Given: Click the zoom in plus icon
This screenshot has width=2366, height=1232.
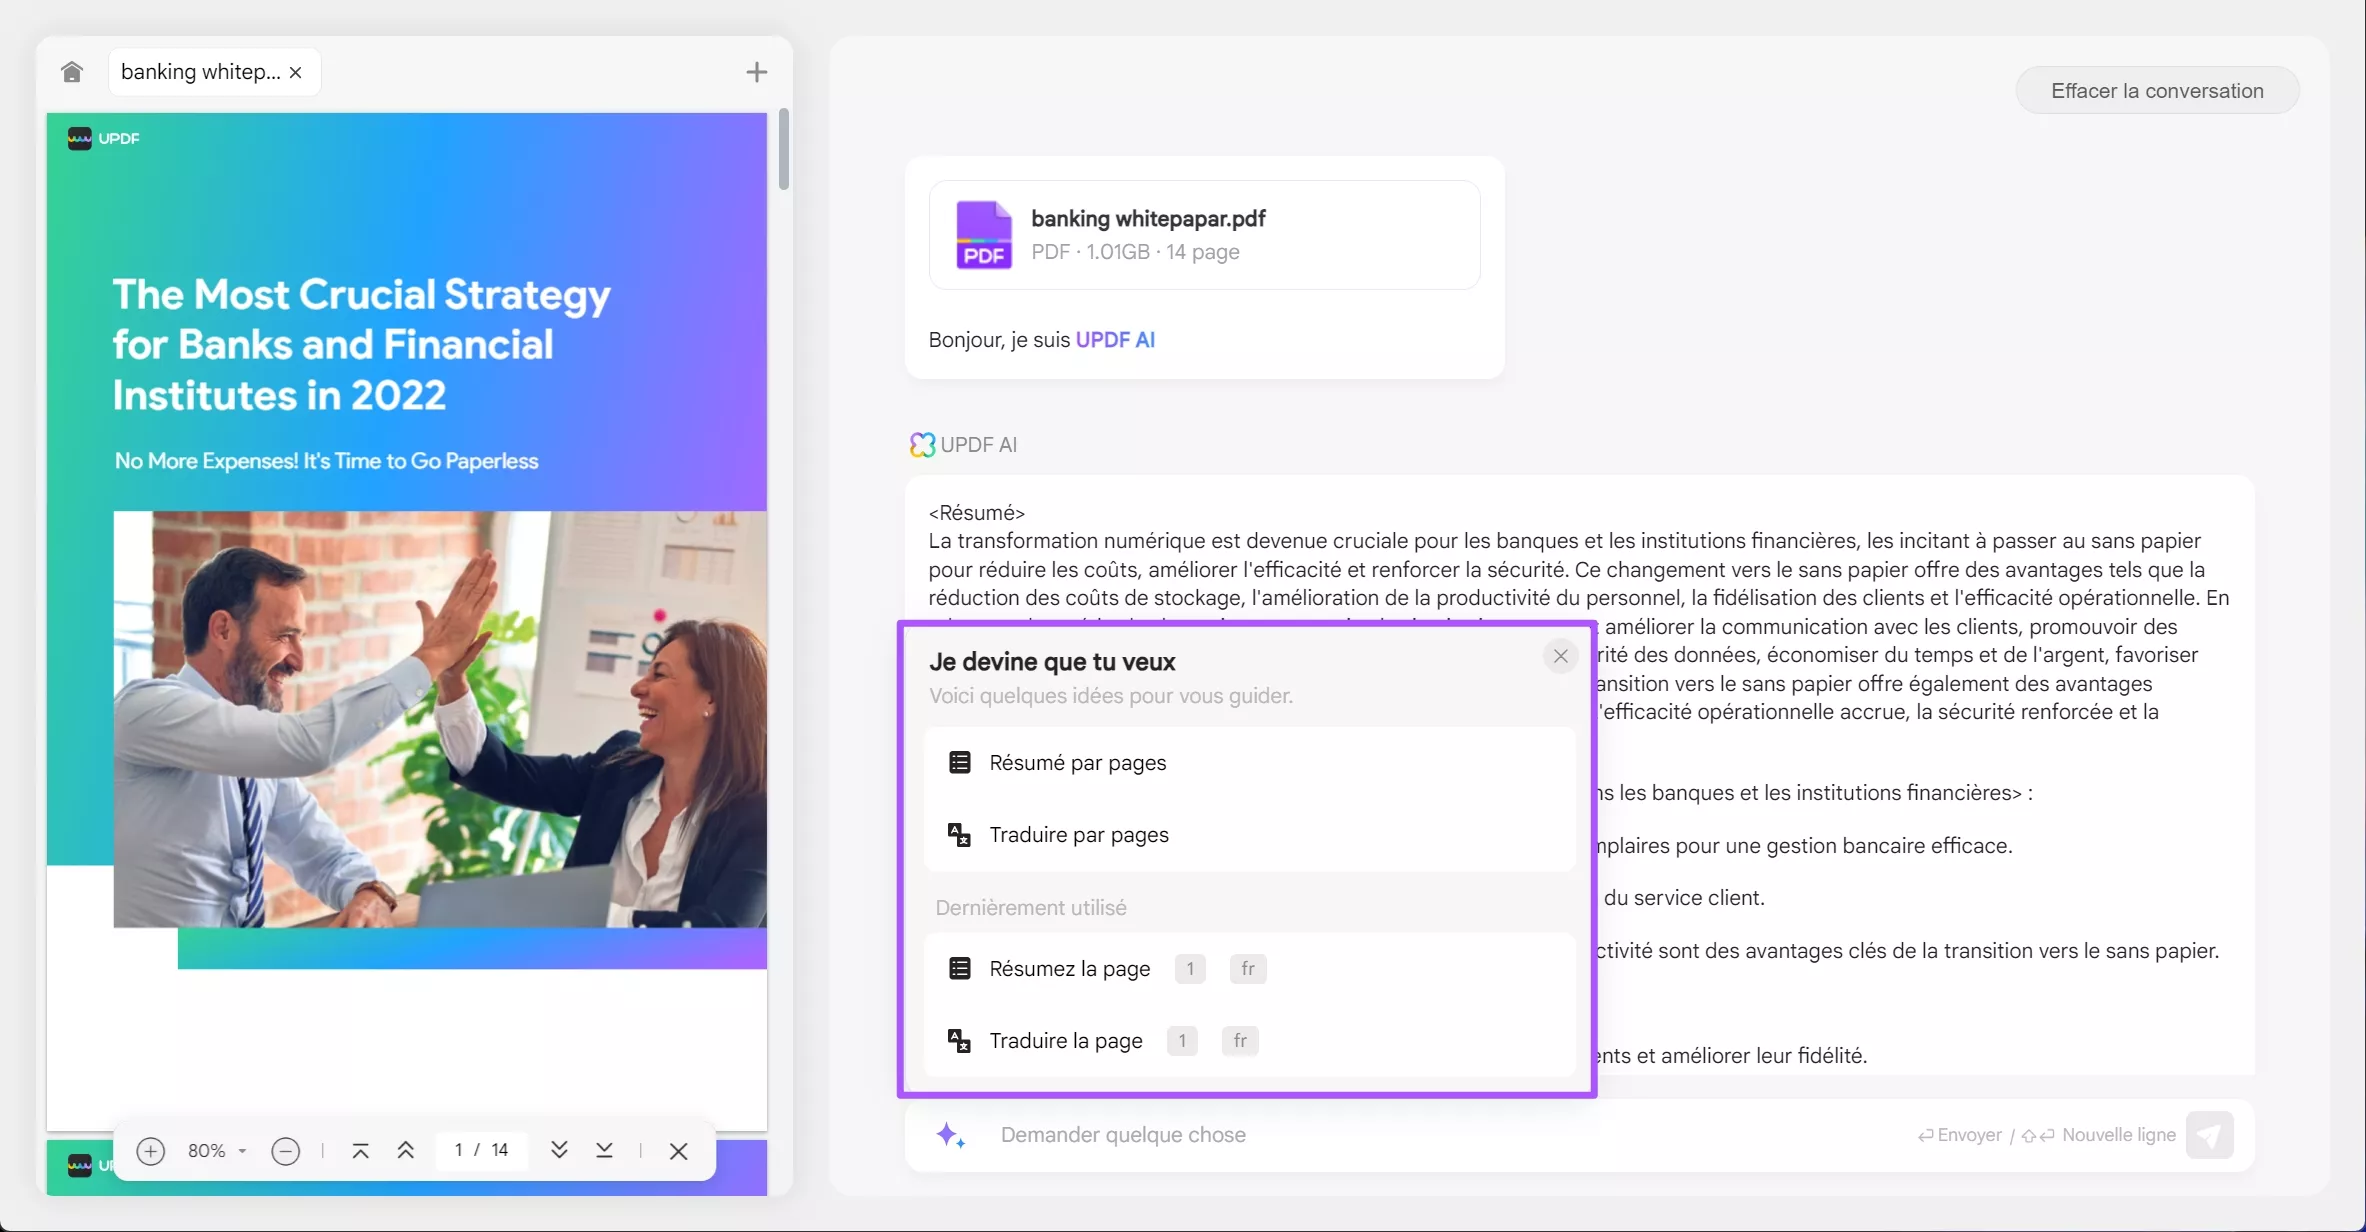Looking at the screenshot, I should (150, 1151).
